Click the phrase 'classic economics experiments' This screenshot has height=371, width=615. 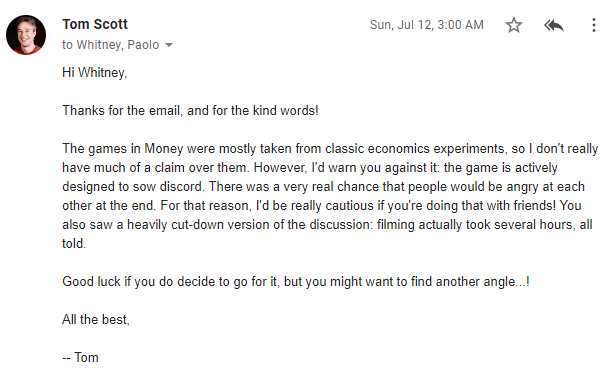click(x=415, y=149)
